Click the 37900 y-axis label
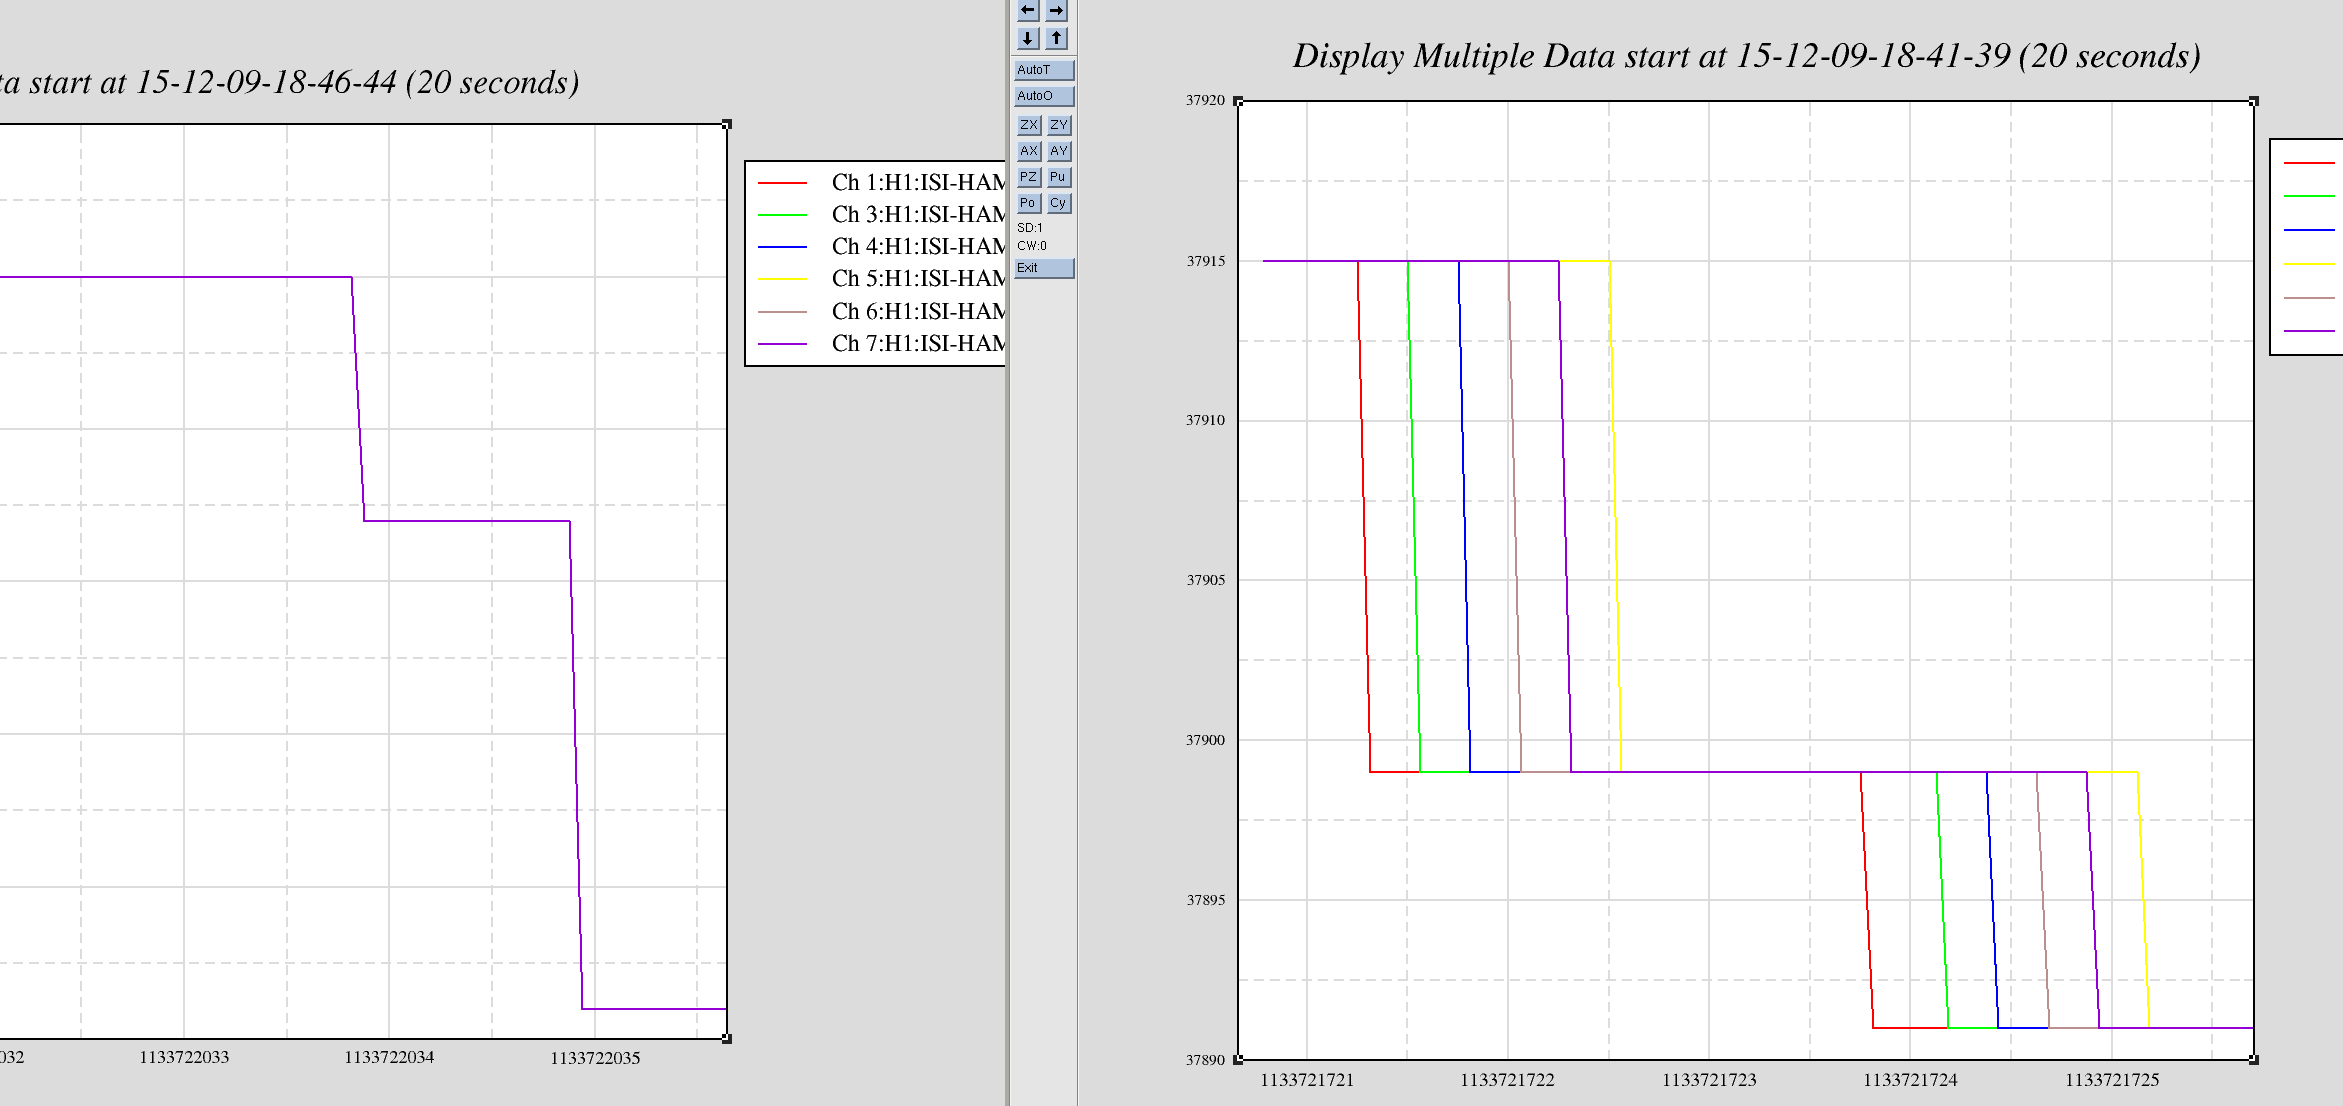This screenshot has height=1106, width=2343. pyautogui.click(x=1205, y=740)
